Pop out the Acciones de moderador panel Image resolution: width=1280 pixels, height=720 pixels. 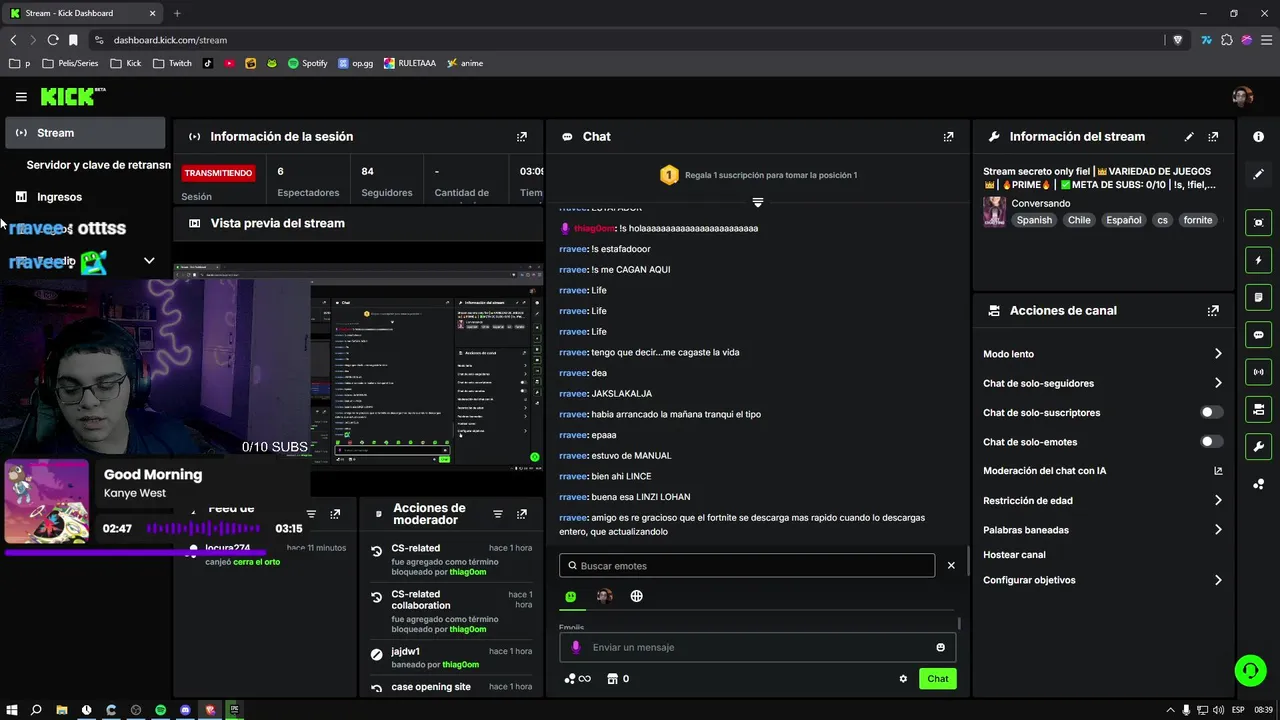click(521, 514)
